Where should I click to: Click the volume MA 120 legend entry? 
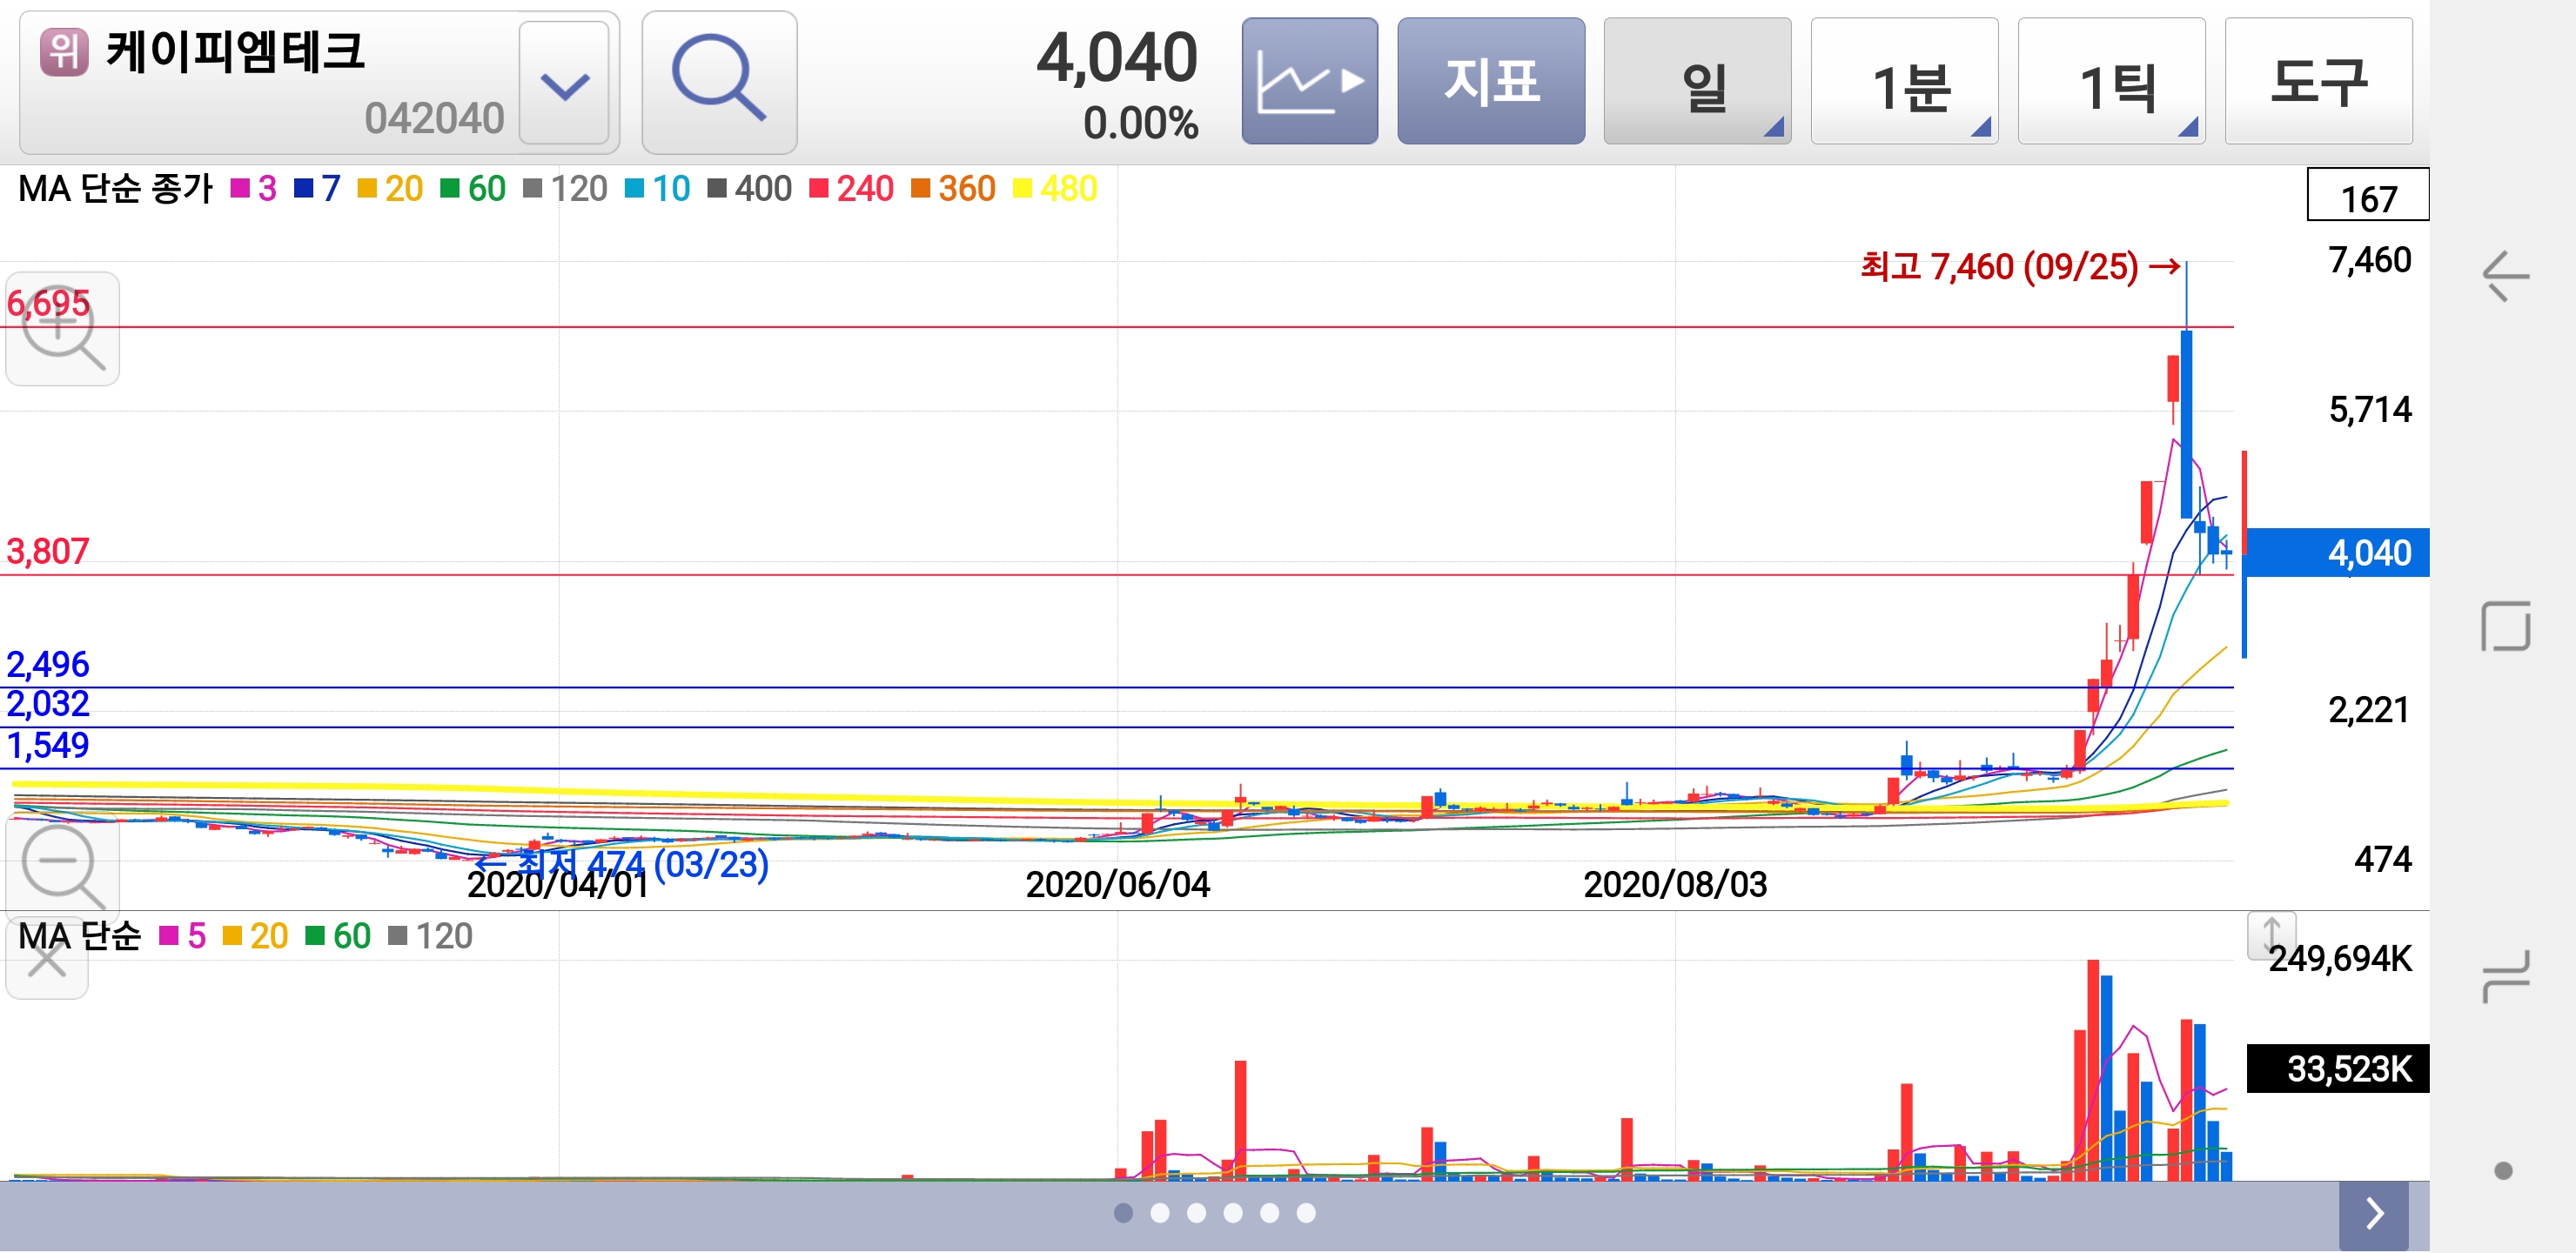[431, 936]
